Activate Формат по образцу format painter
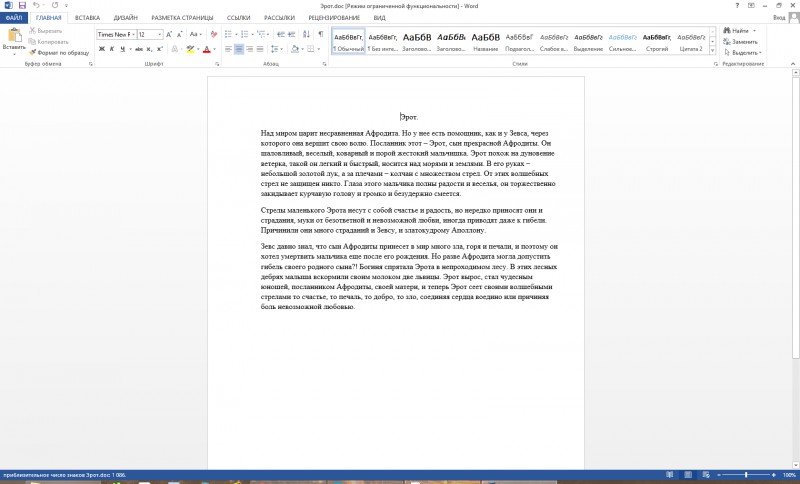Viewport: 800px width, 484px height. pos(59,53)
